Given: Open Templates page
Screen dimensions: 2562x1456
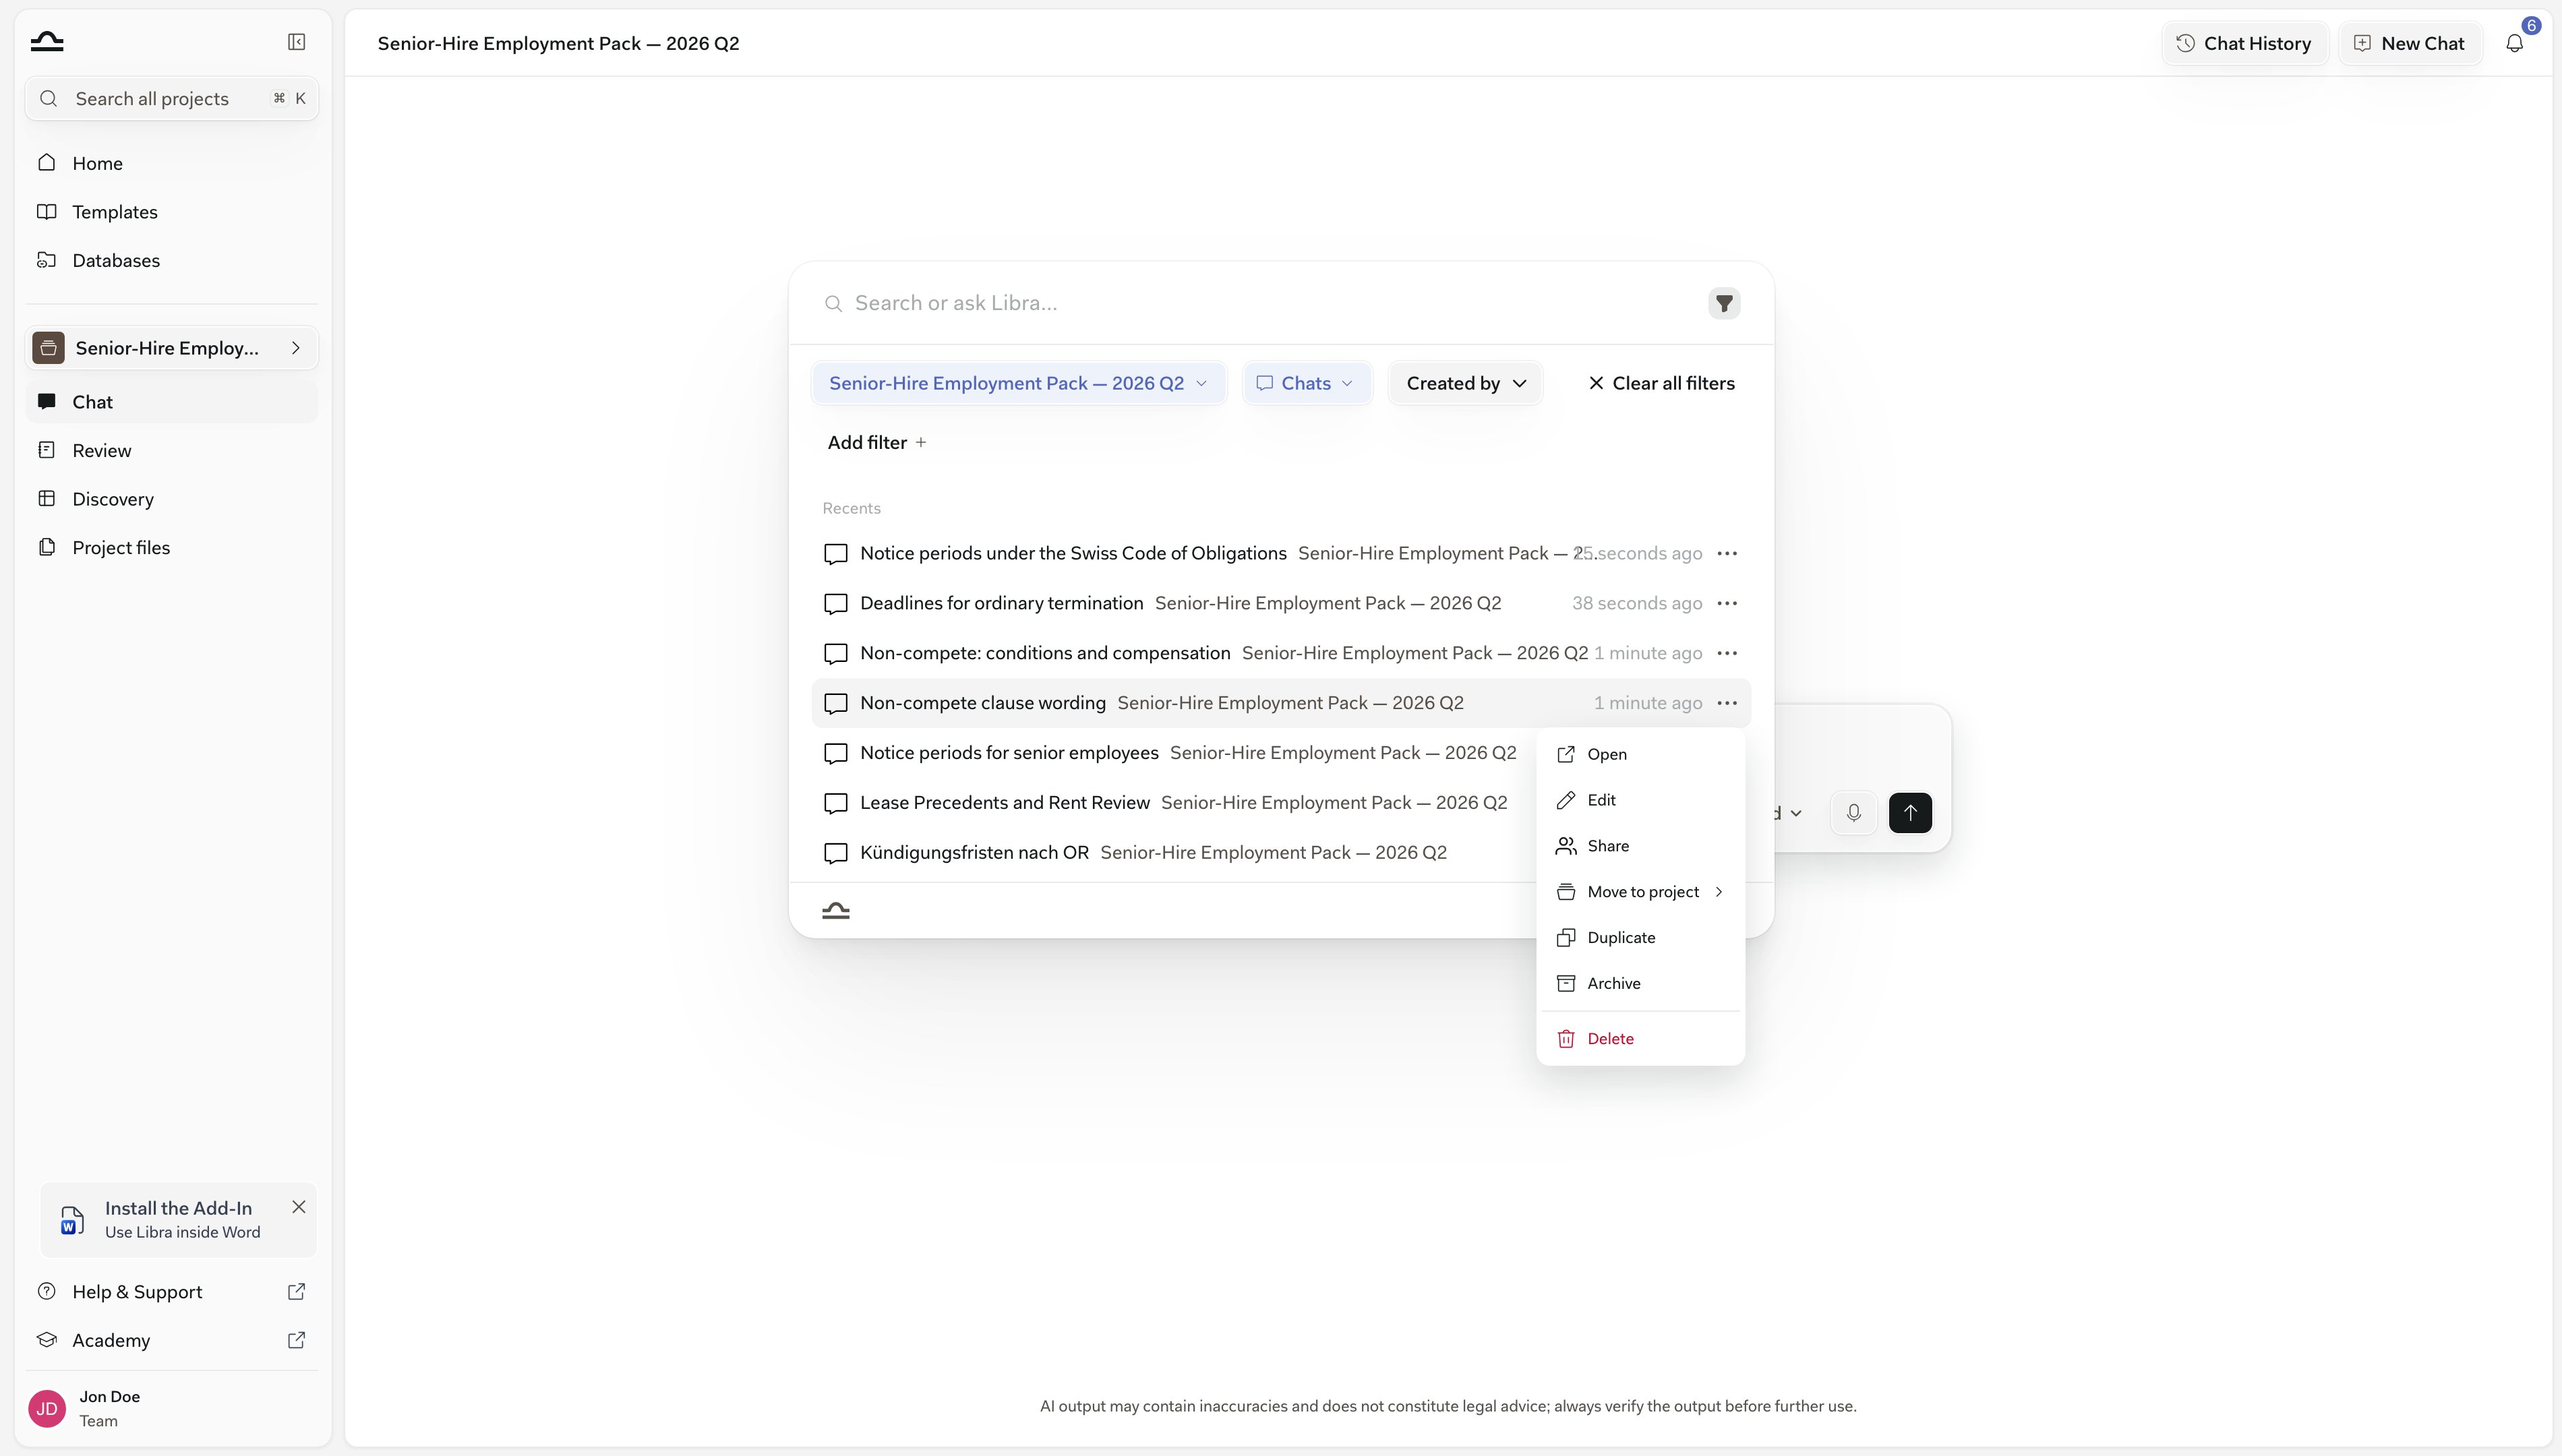Looking at the screenshot, I should tap(171, 212).
